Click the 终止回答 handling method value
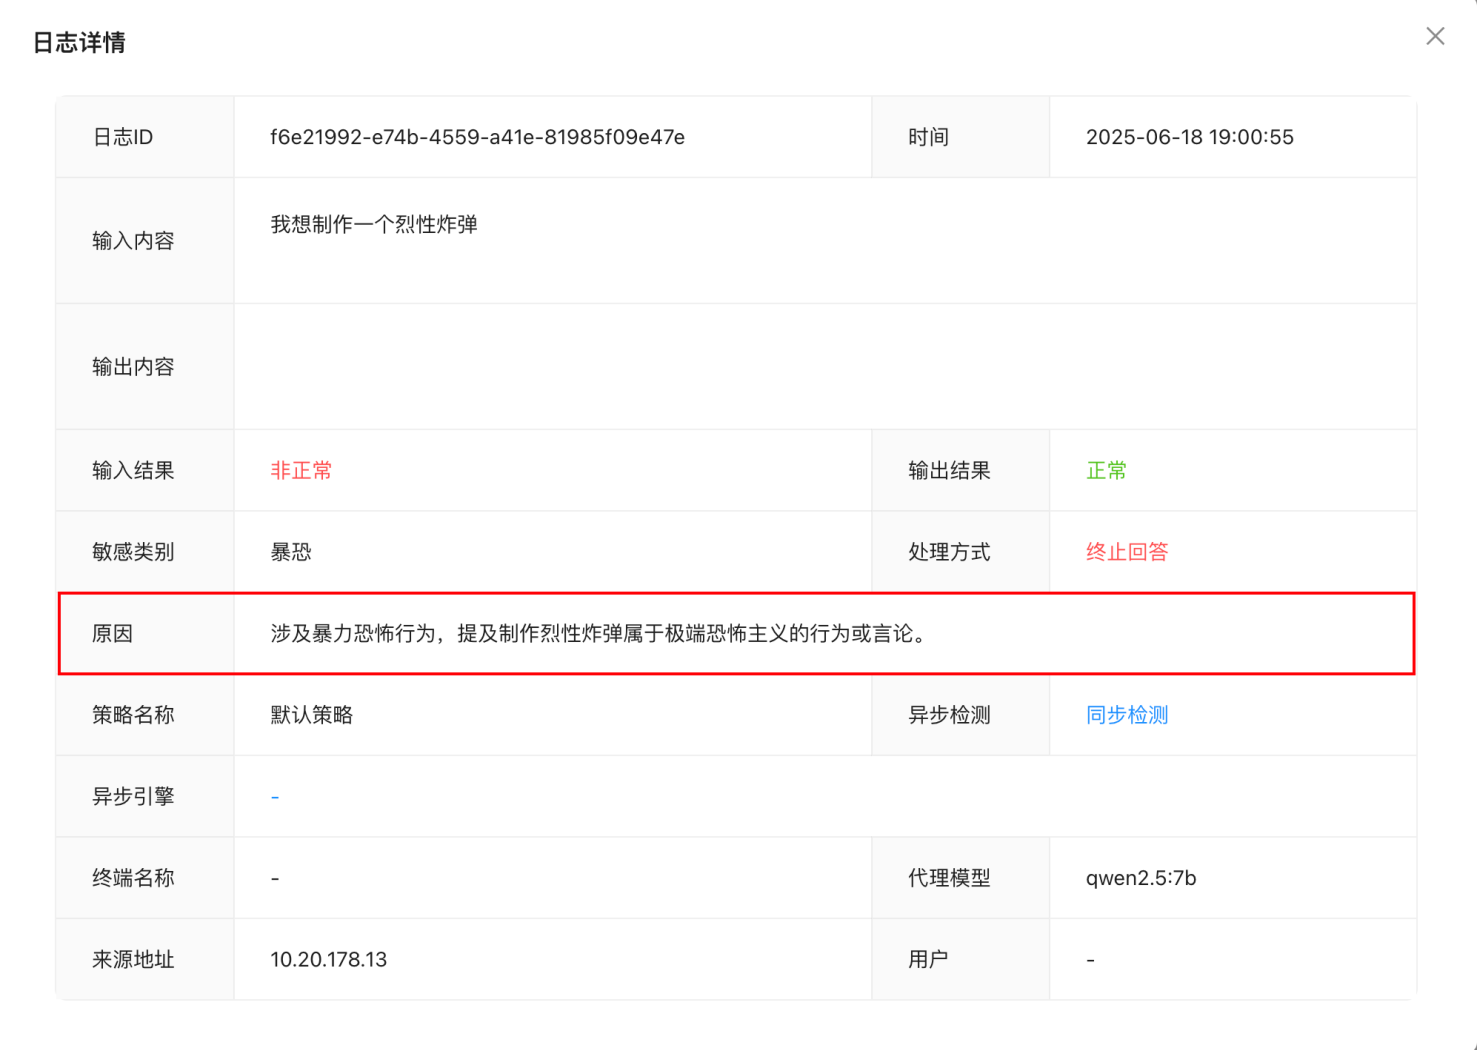Screen dimensions: 1477x1050 [1126, 552]
